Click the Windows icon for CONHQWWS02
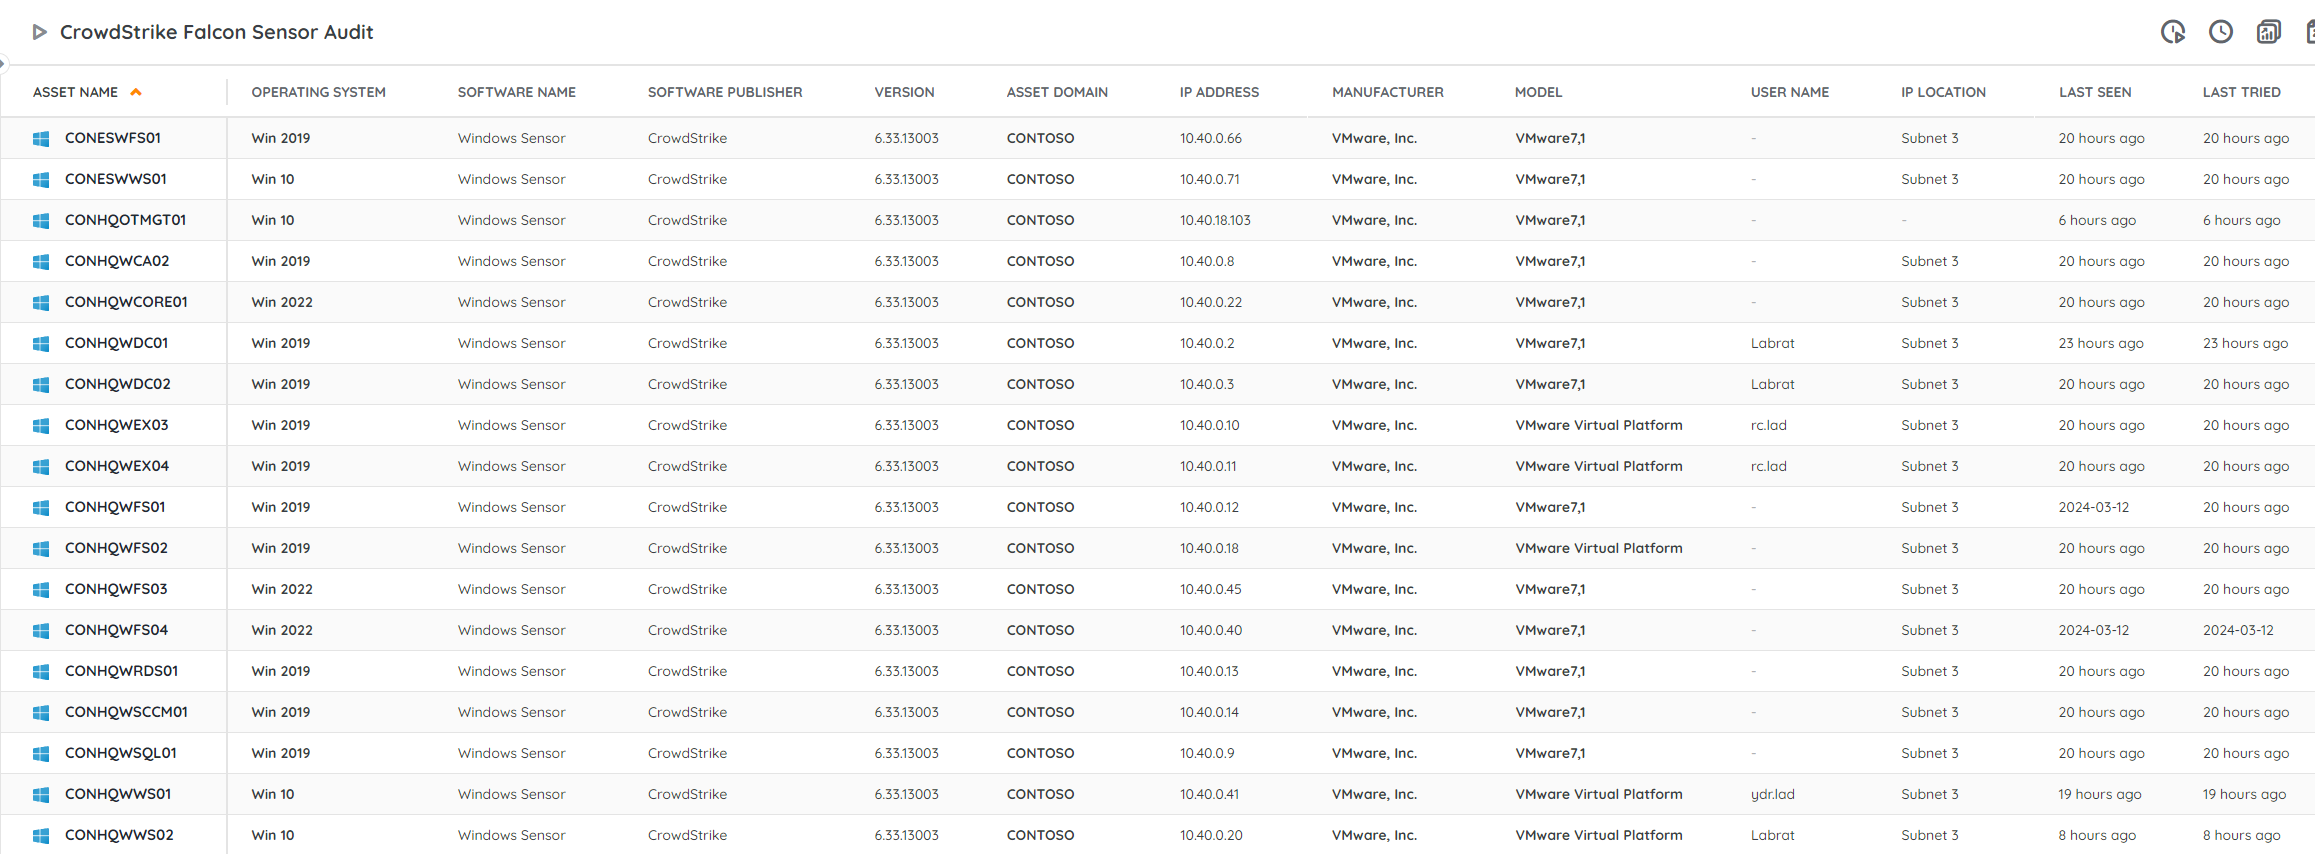The image size is (2315, 854). [x=41, y=836]
